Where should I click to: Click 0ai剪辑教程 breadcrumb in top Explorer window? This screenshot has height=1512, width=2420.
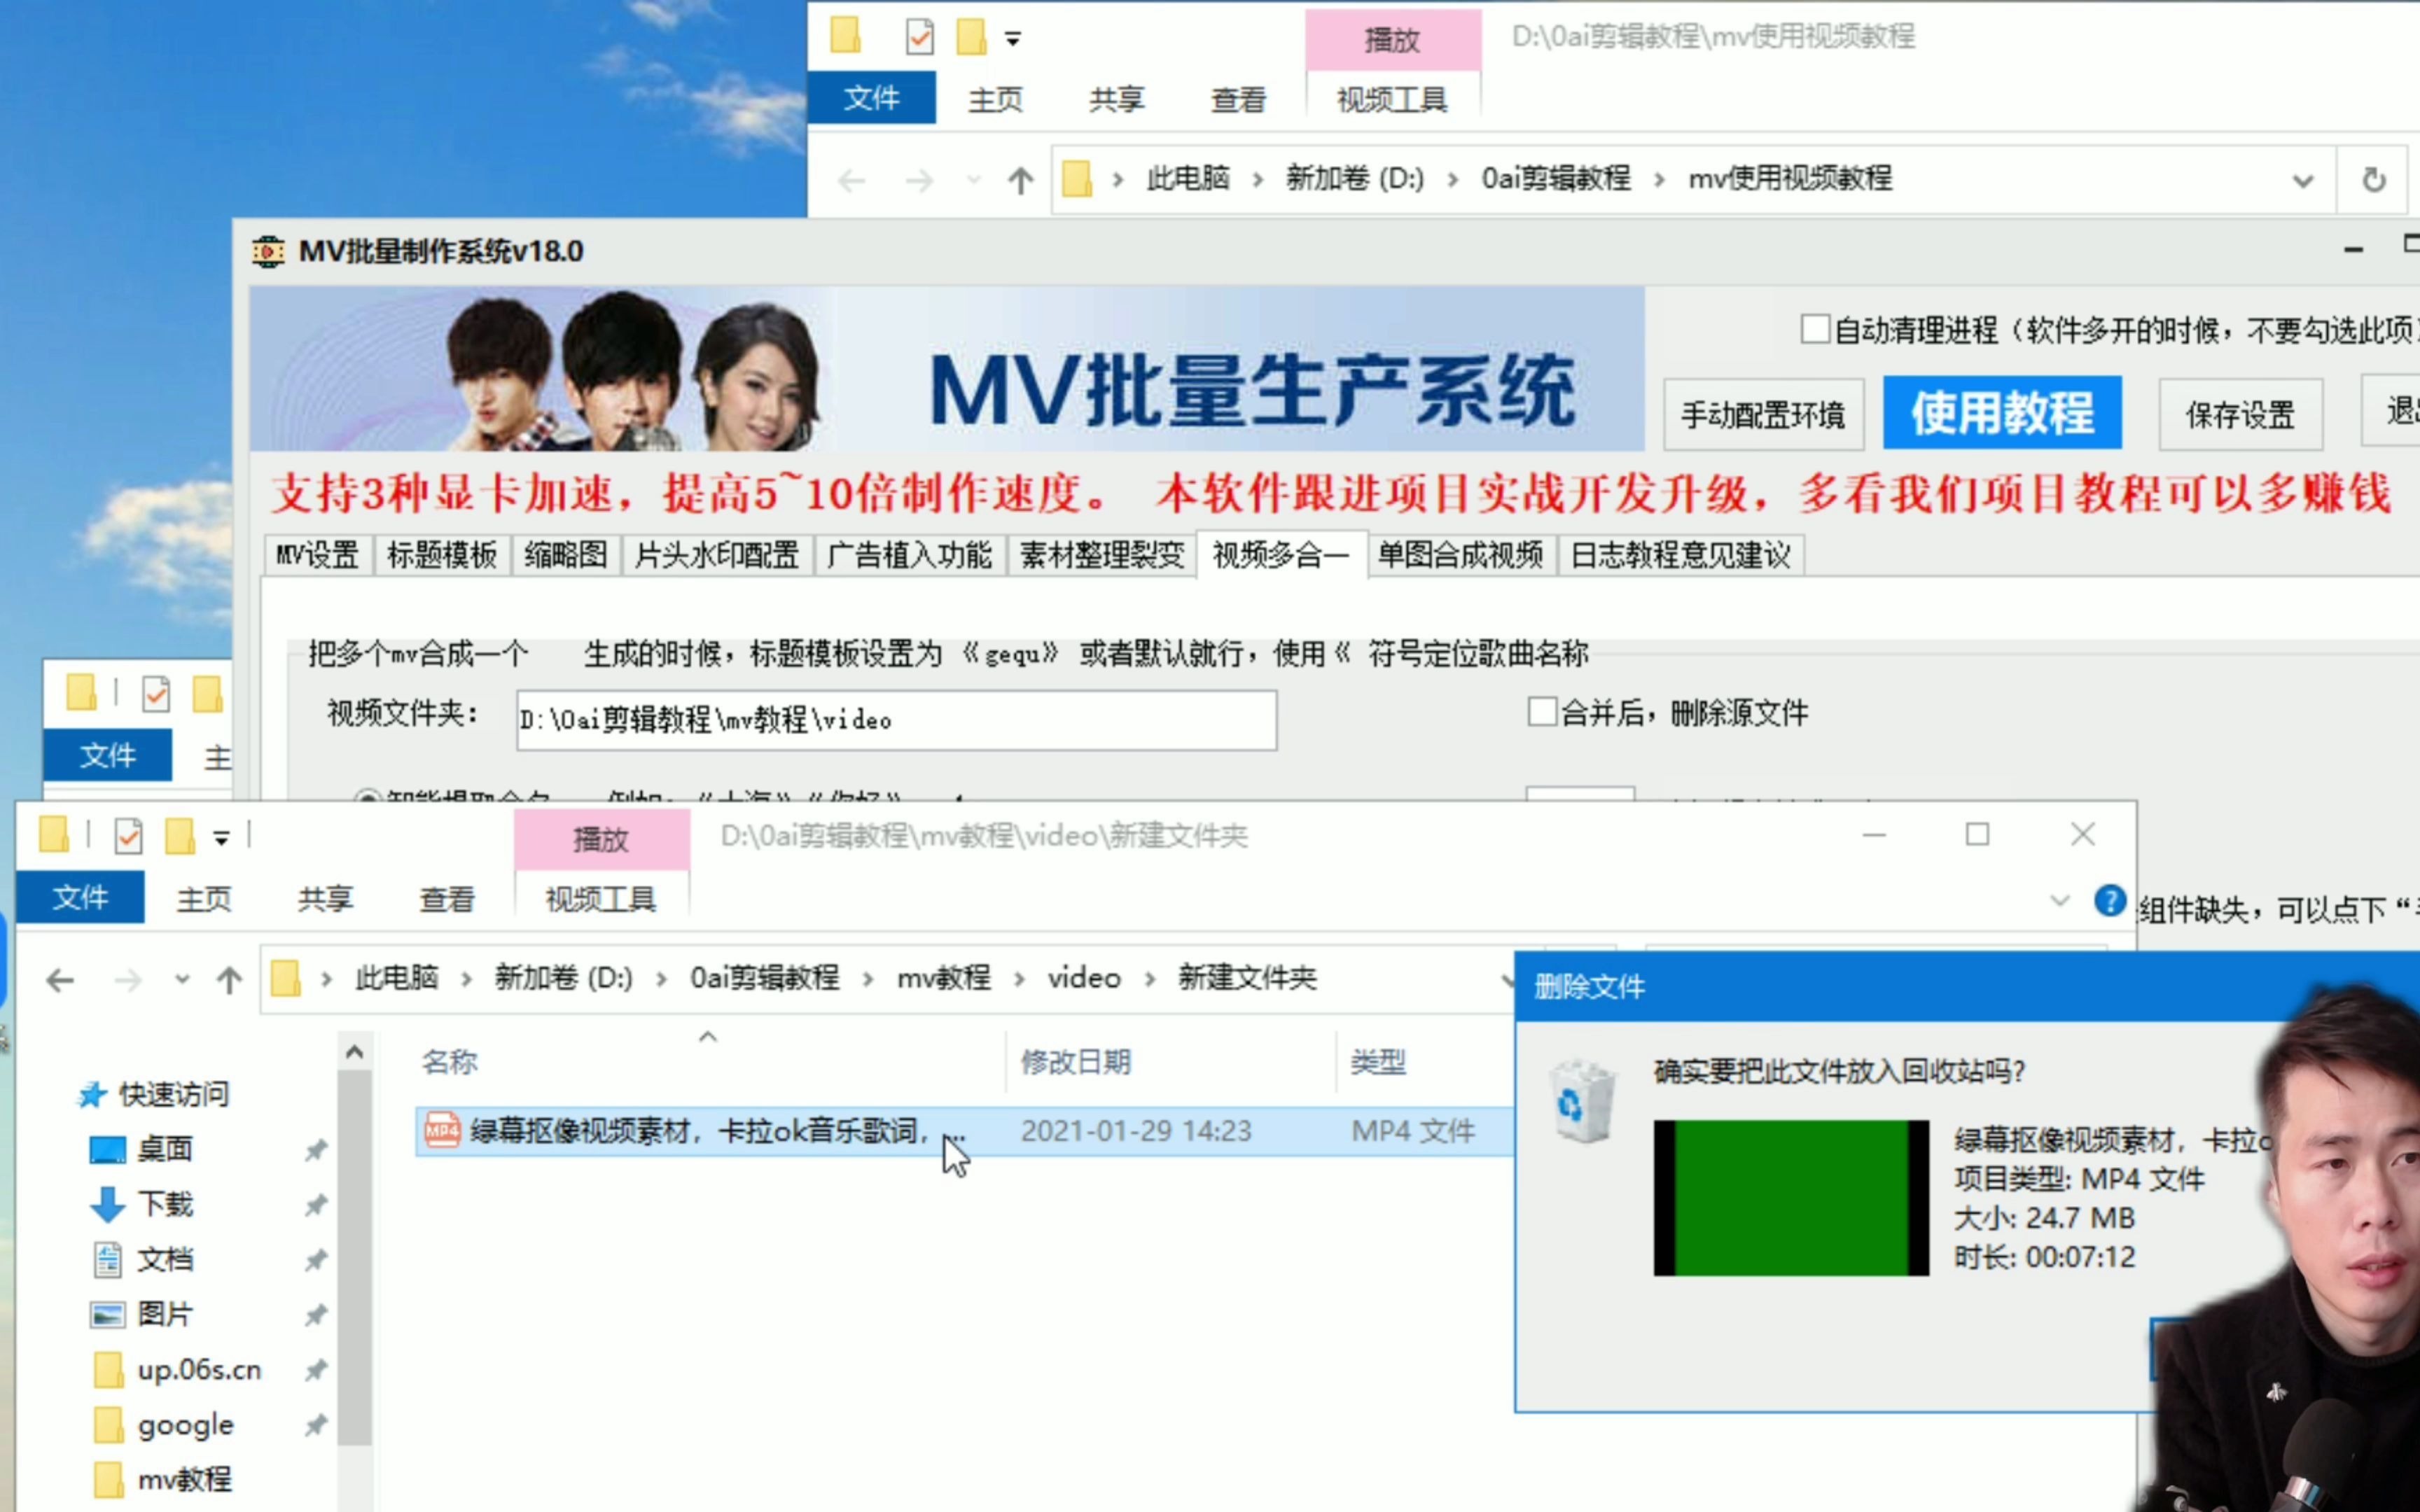click(1556, 179)
